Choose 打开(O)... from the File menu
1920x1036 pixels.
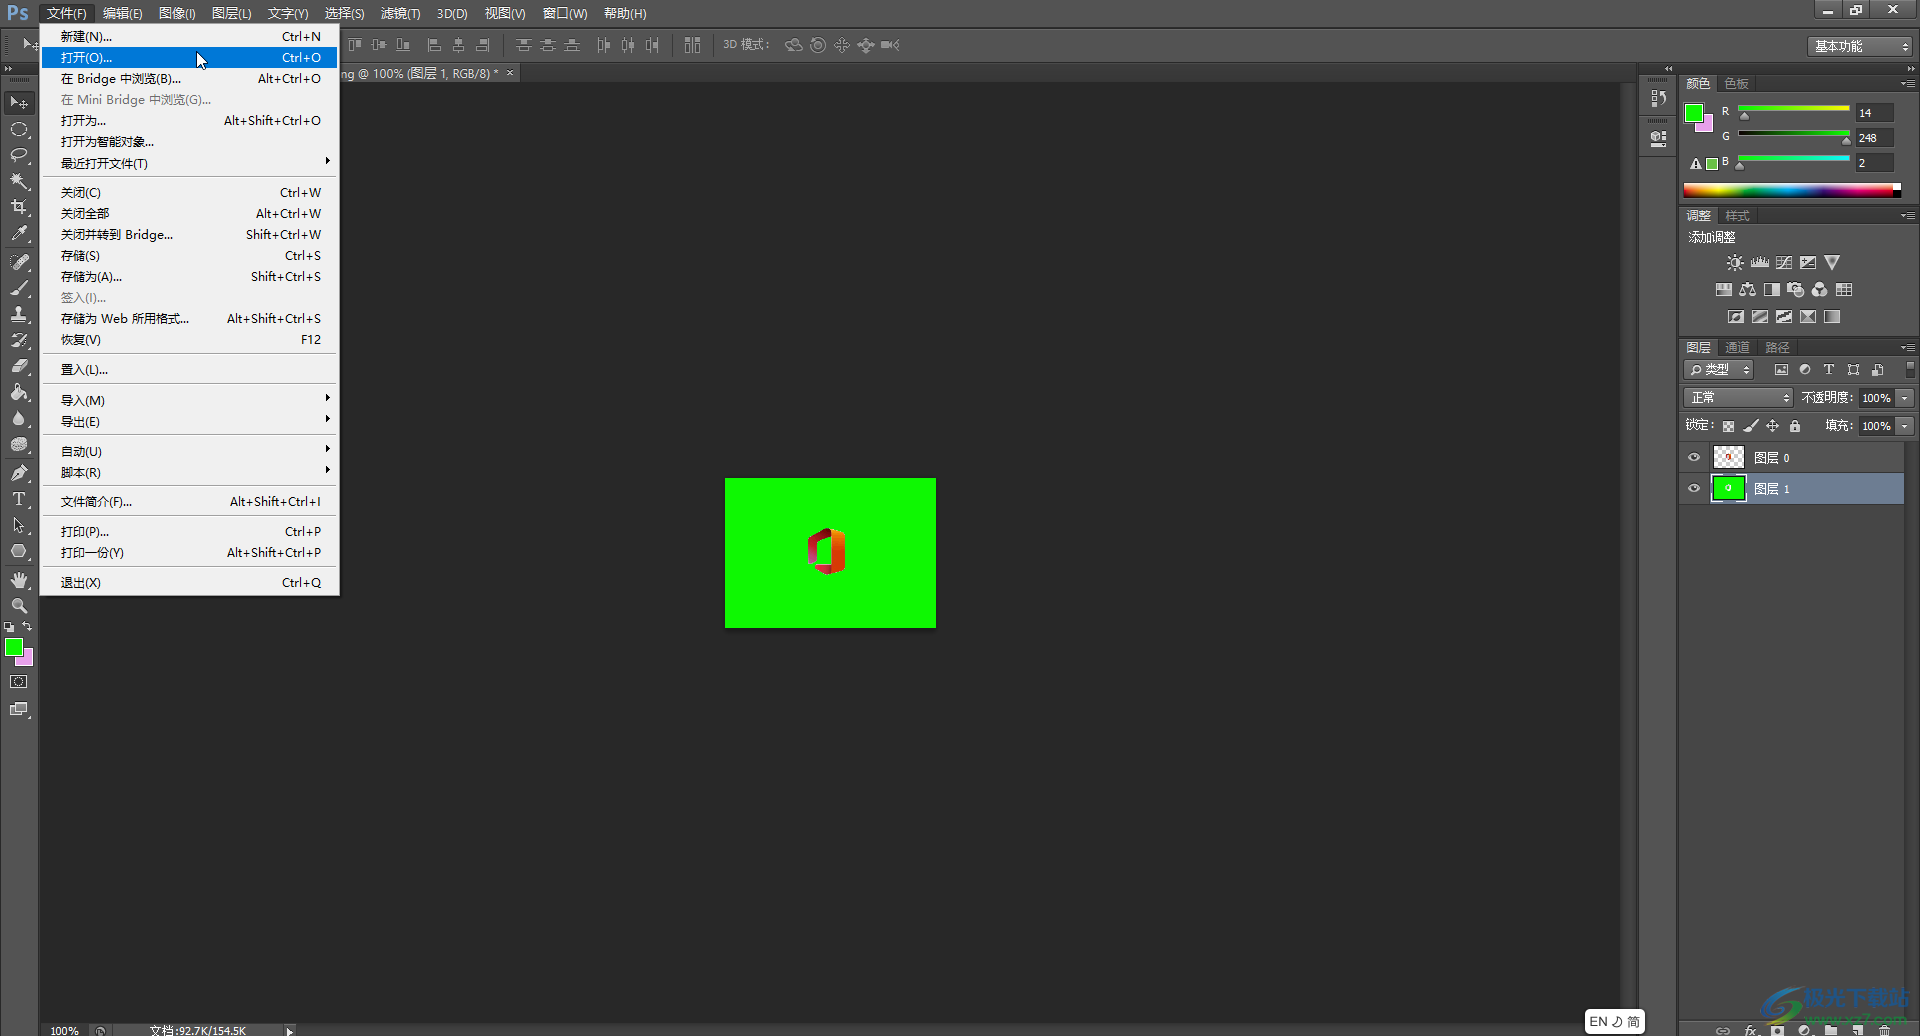click(x=189, y=58)
